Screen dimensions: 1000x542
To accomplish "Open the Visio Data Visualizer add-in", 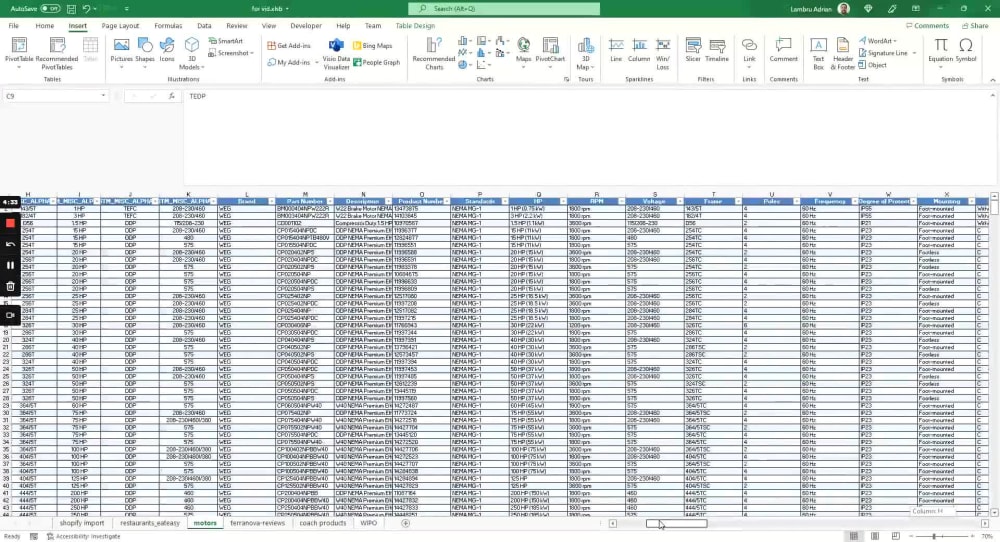I will tap(336, 54).
